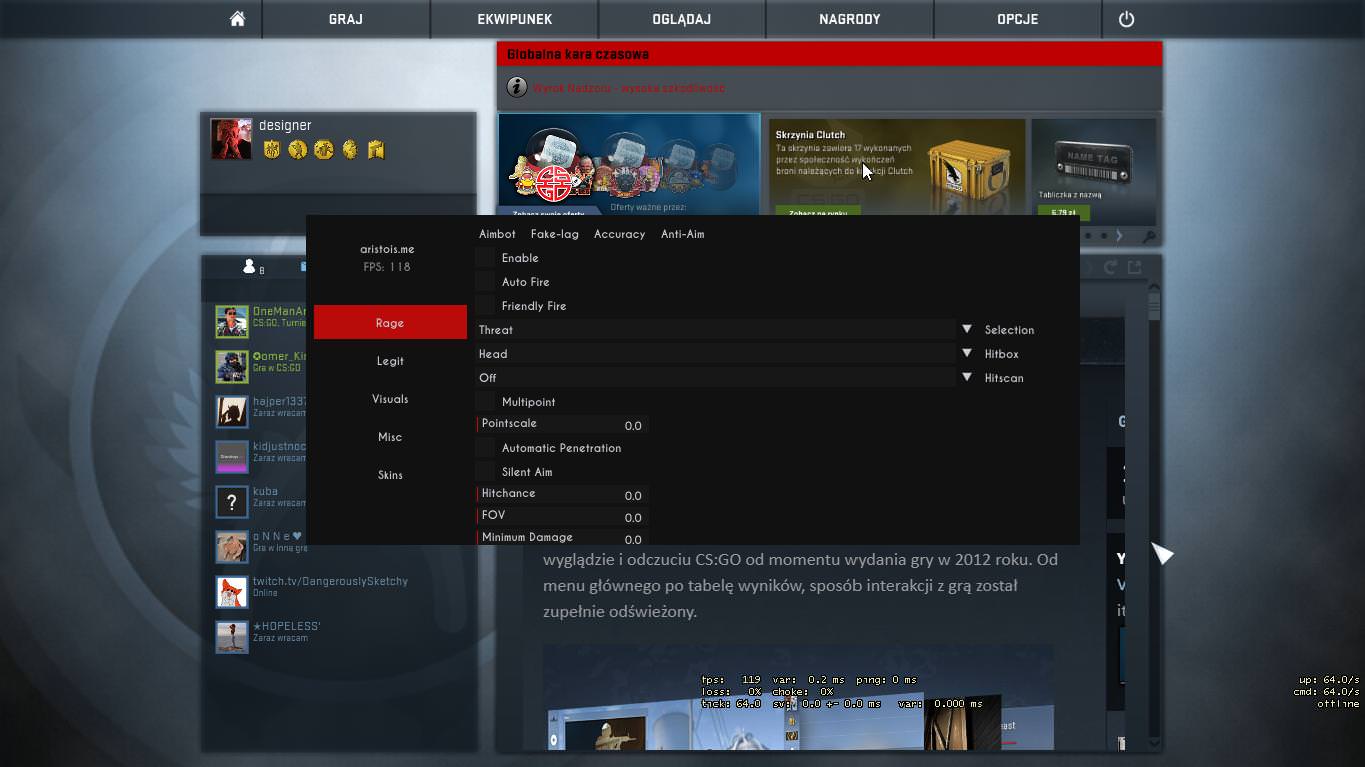Open news in external window icon

(1134, 267)
